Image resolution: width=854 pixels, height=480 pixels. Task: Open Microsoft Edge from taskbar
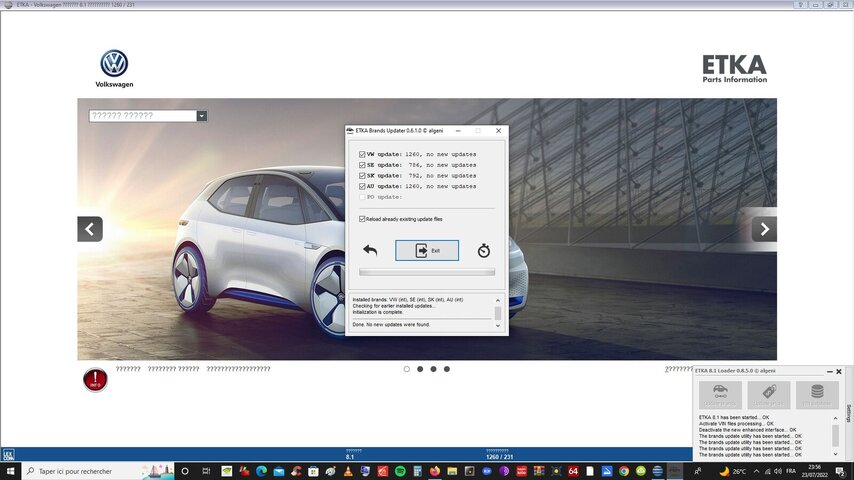pyautogui.click(x=261, y=471)
